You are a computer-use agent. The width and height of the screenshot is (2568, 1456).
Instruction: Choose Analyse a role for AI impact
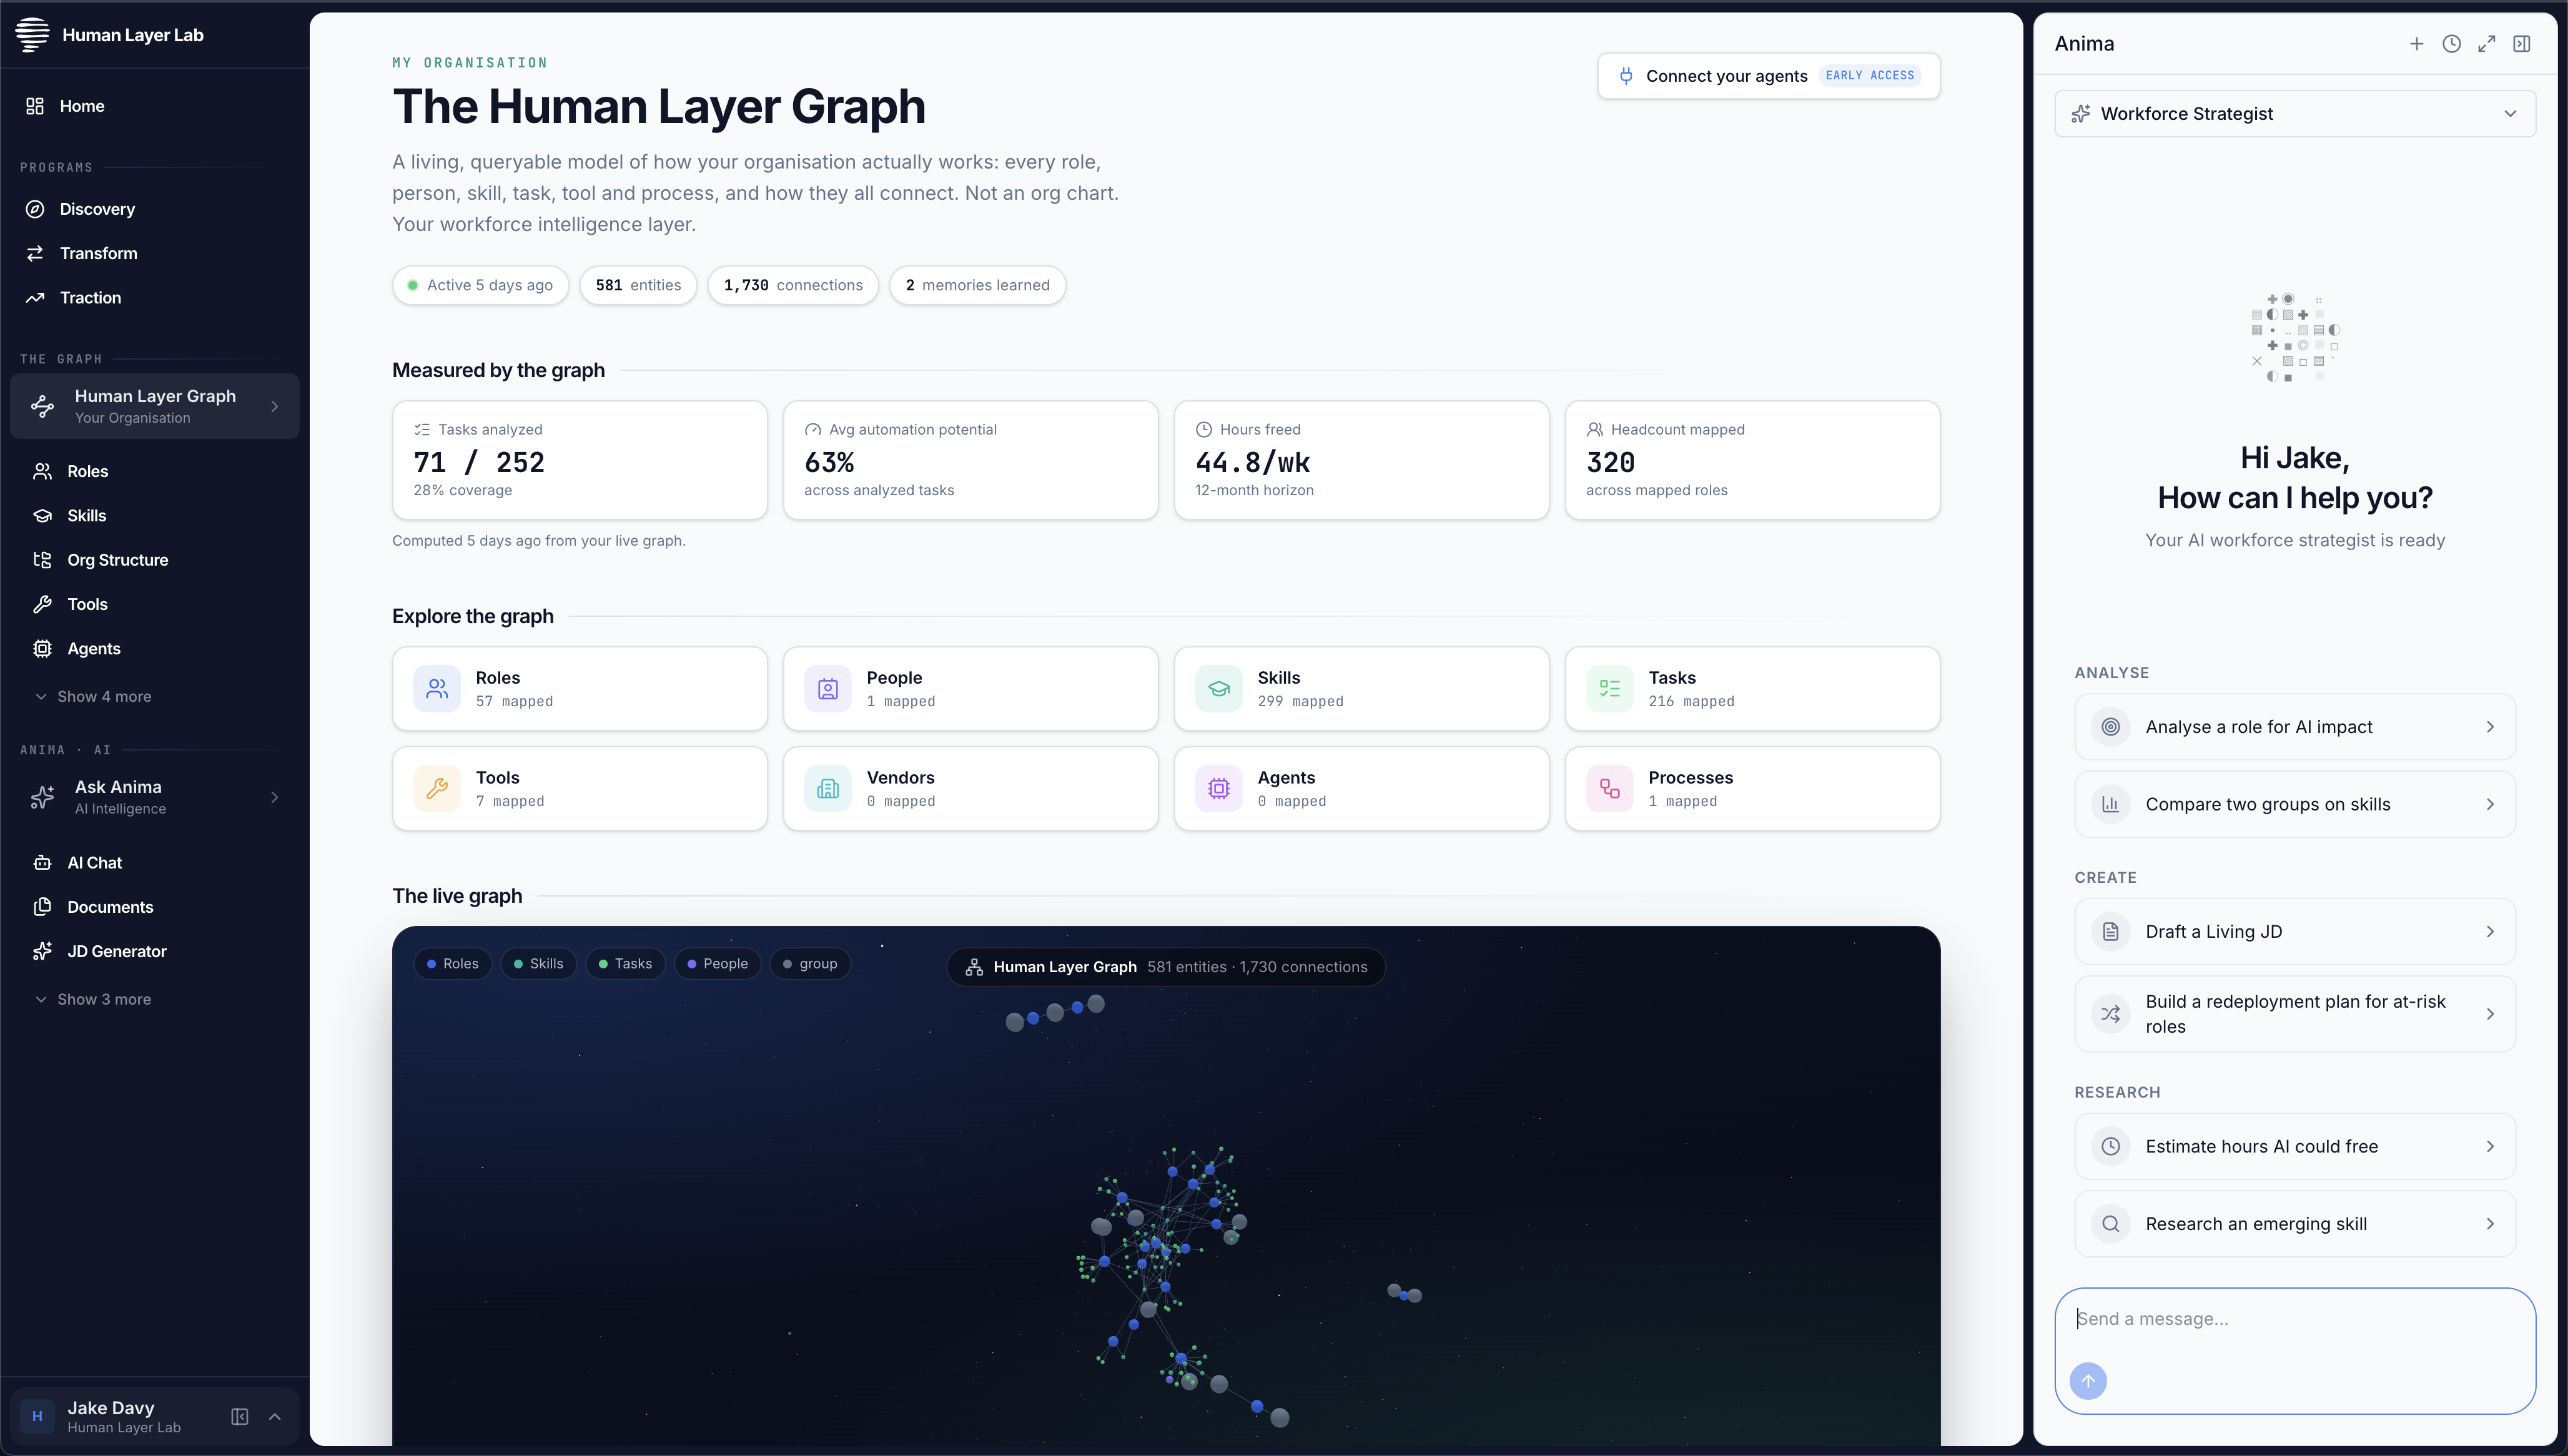2295,727
